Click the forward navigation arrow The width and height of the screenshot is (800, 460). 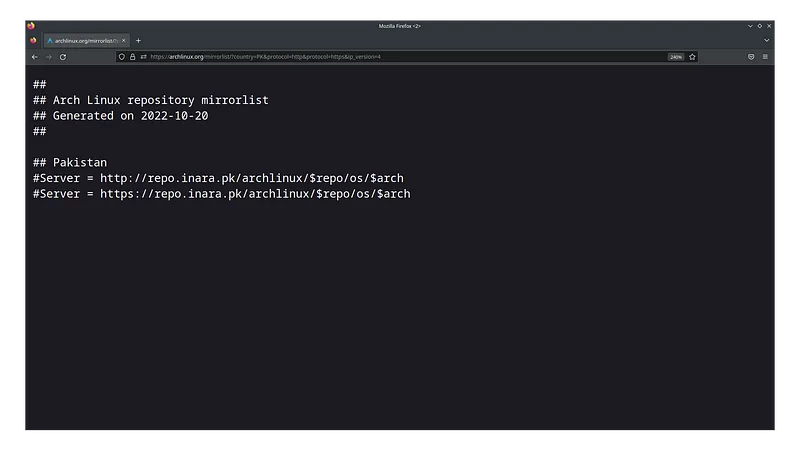[x=48, y=57]
